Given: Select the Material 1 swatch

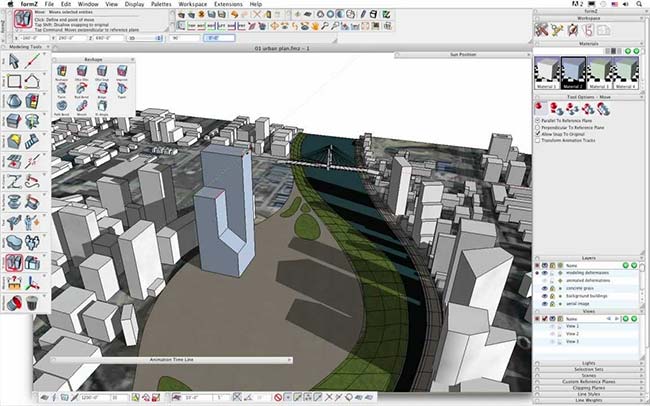Looking at the screenshot, I should pos(547,73).
